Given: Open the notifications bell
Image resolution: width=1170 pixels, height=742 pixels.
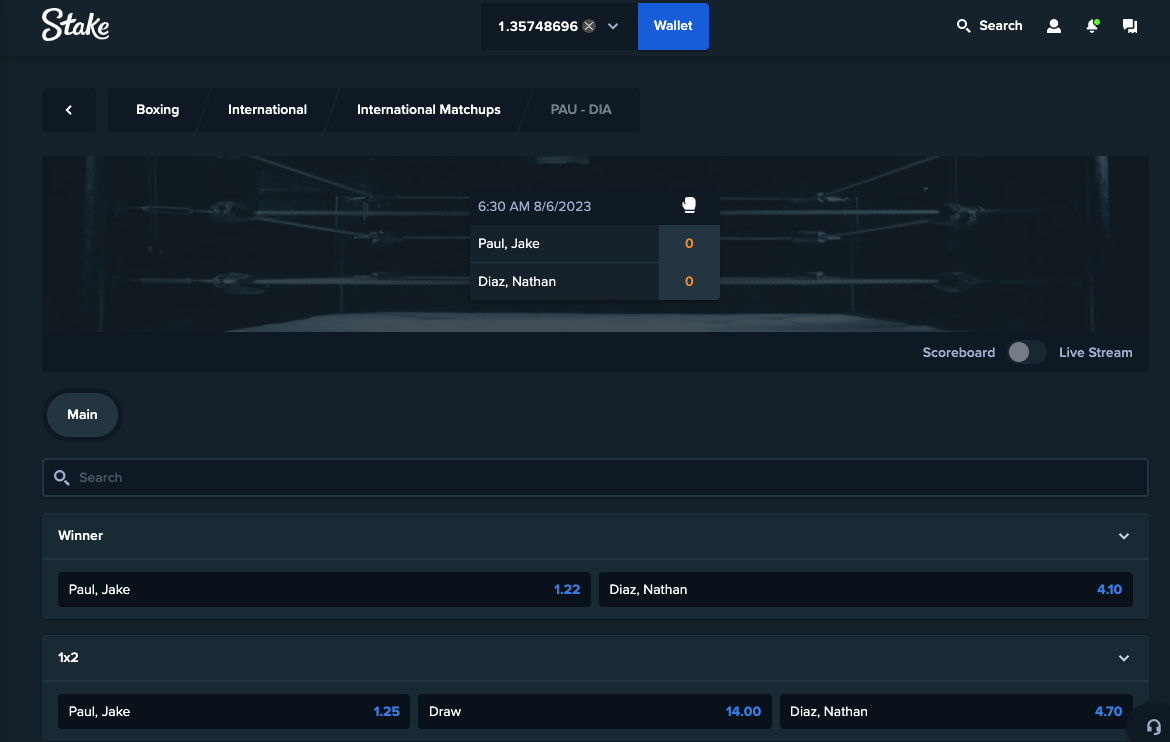Looking at the screenshot, I should [x=1092, y=26].
